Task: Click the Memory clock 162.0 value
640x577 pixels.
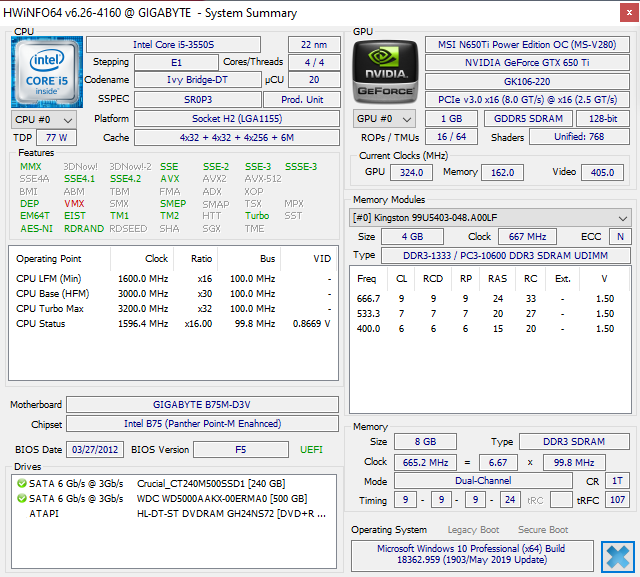Action: pyautogui.click(x=502, y=173)
